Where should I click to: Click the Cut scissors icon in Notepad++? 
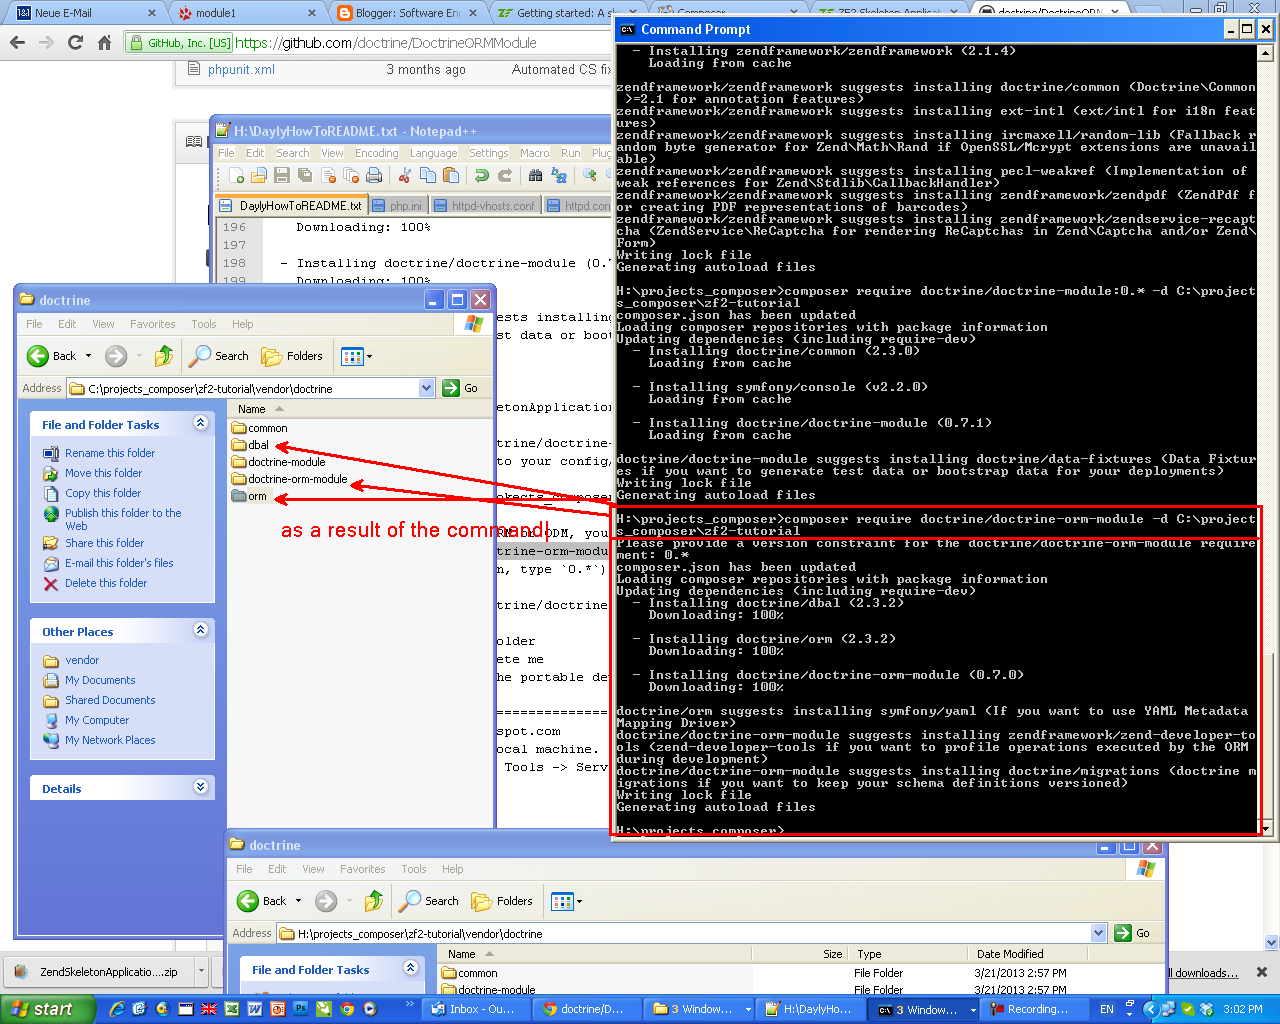[405, 176]
